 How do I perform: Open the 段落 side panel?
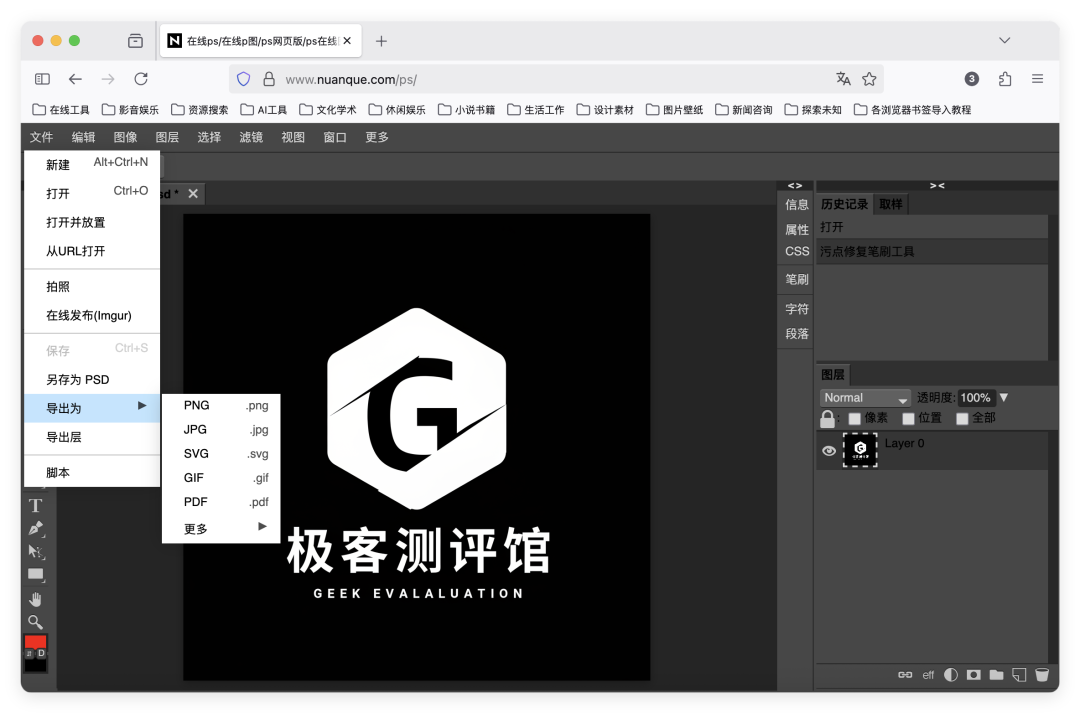tap(797, 333)
